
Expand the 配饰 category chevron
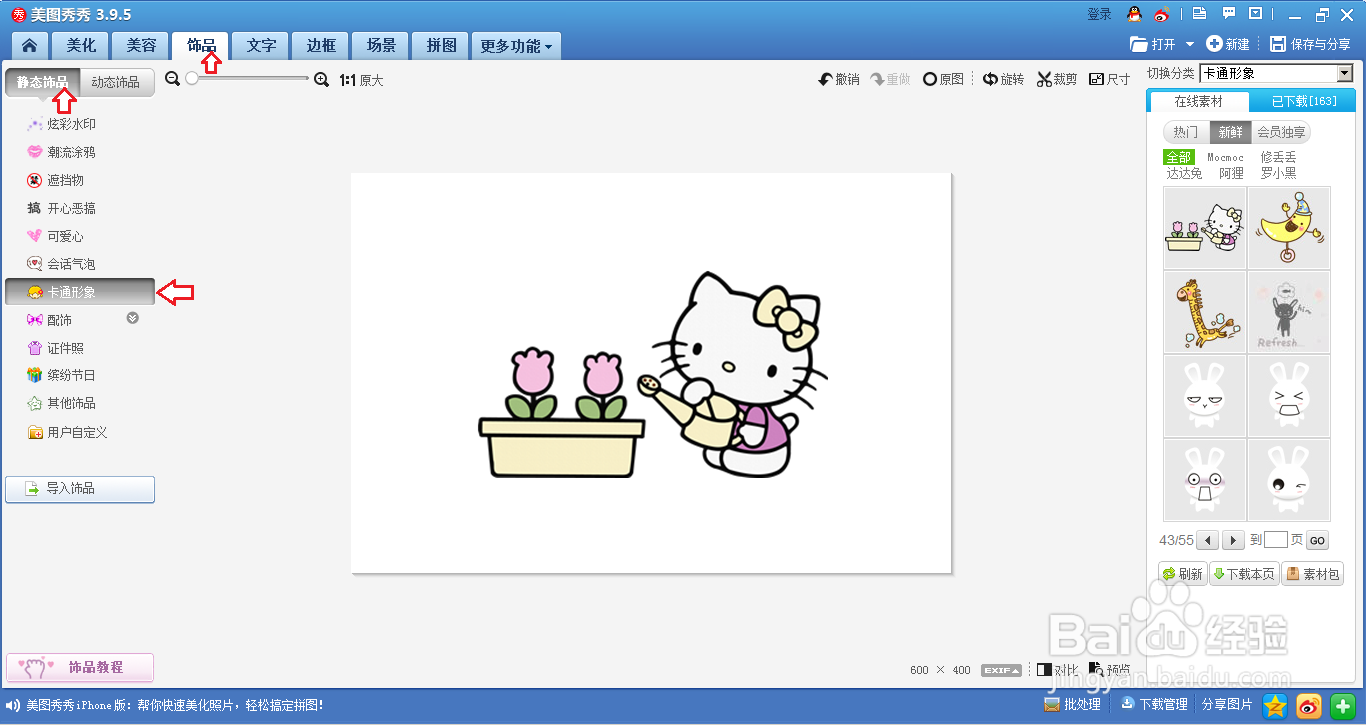pyautogui.click(x=132, y=318)
